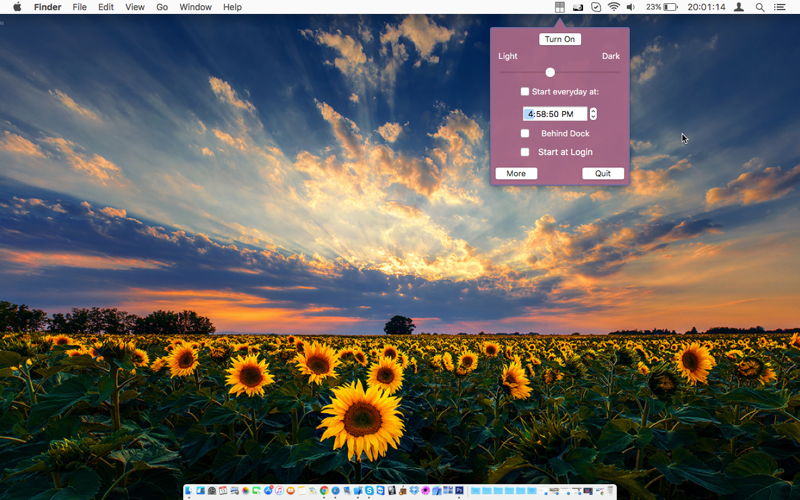800x500 pixels.
Task: Click the Light to Dark slider knob
Action: [550, 72]
